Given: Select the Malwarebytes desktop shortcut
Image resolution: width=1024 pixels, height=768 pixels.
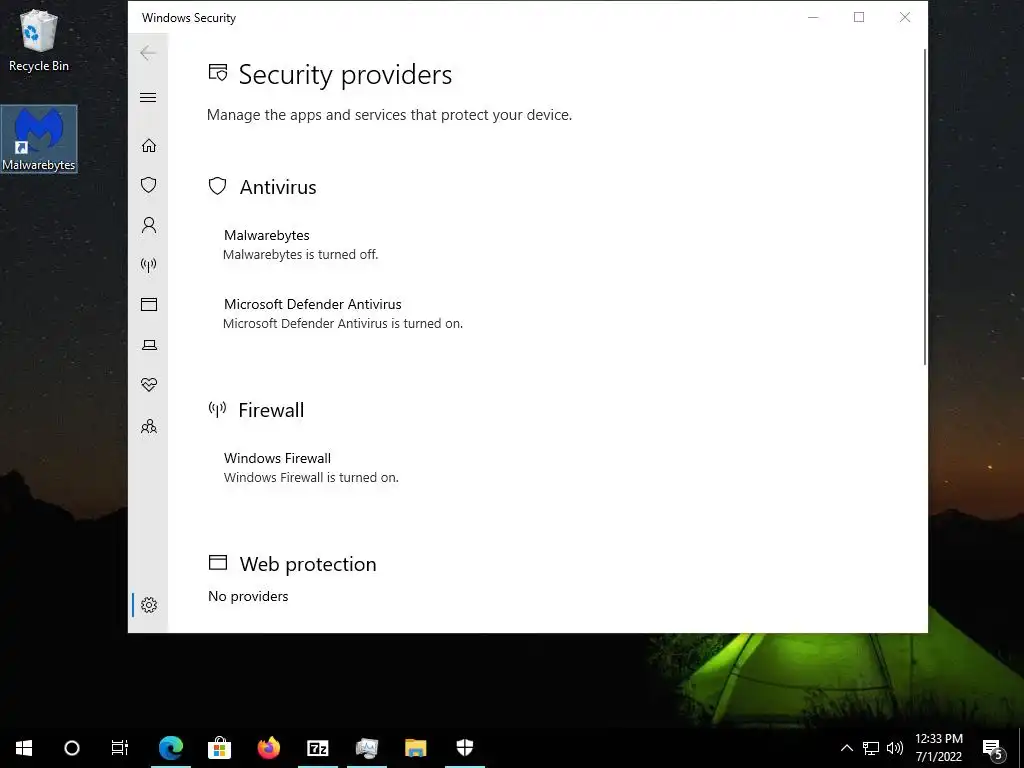Looking at the screenshot, I should [x=39, y=139].
